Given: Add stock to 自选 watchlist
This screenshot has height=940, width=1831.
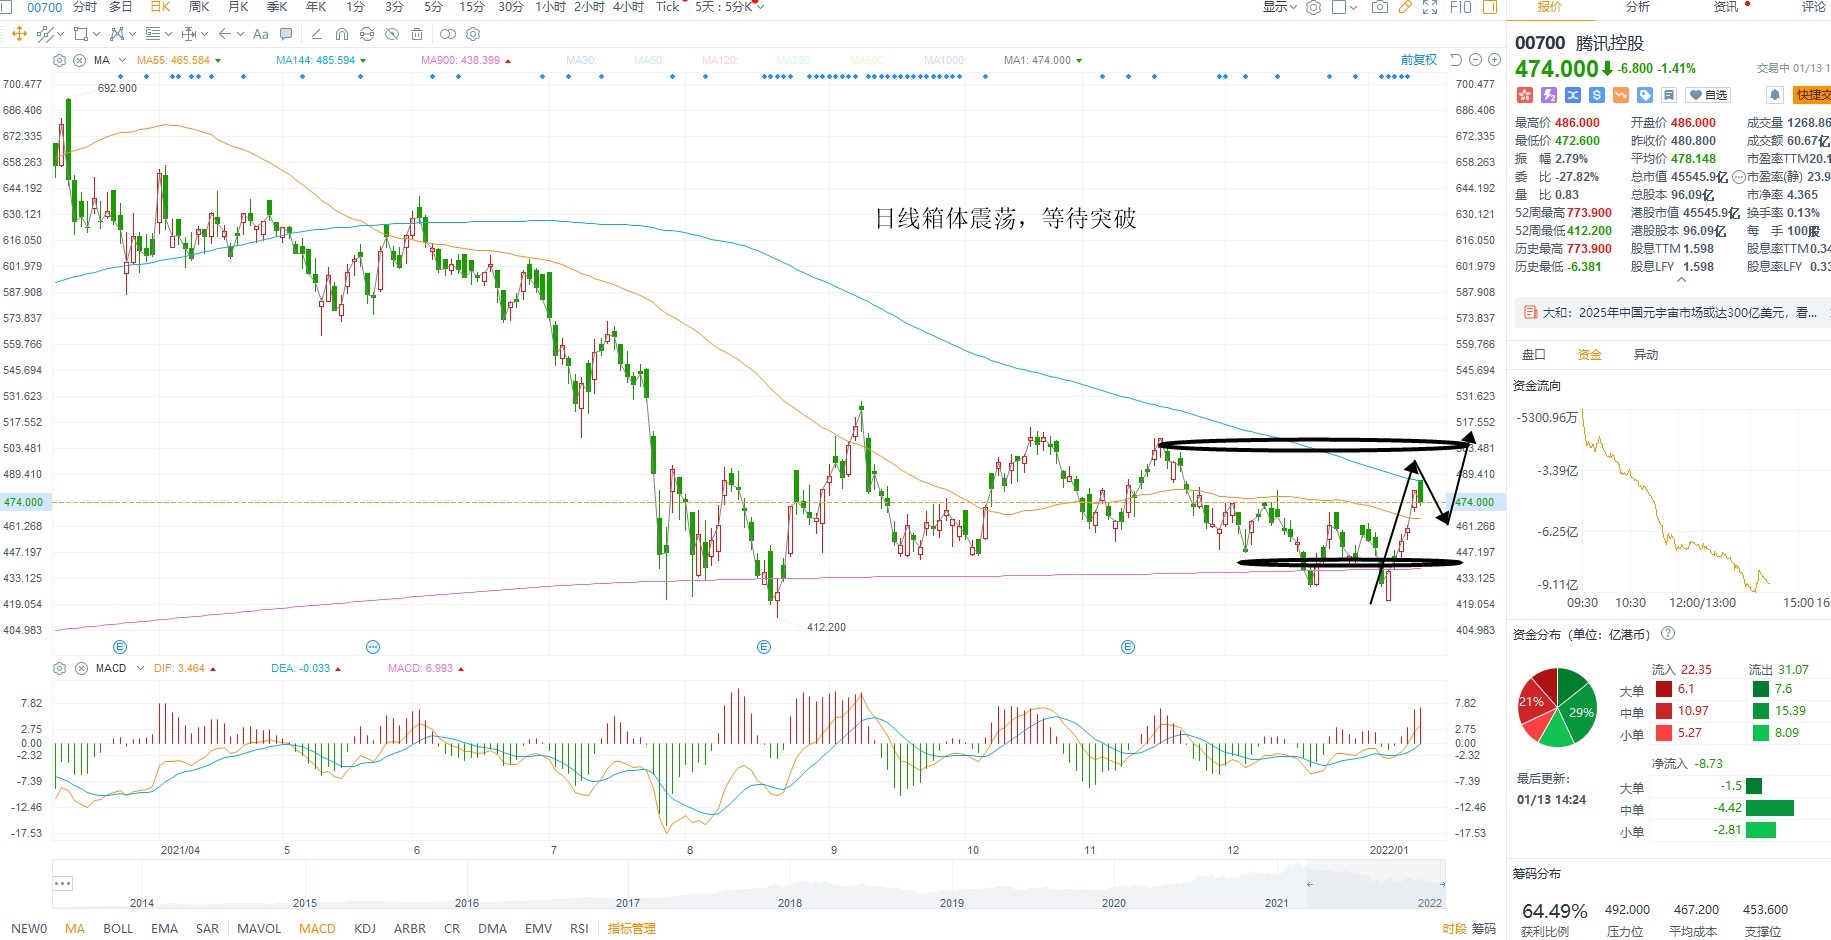Looking at the screenshot, I should [x=1708, y=95].
